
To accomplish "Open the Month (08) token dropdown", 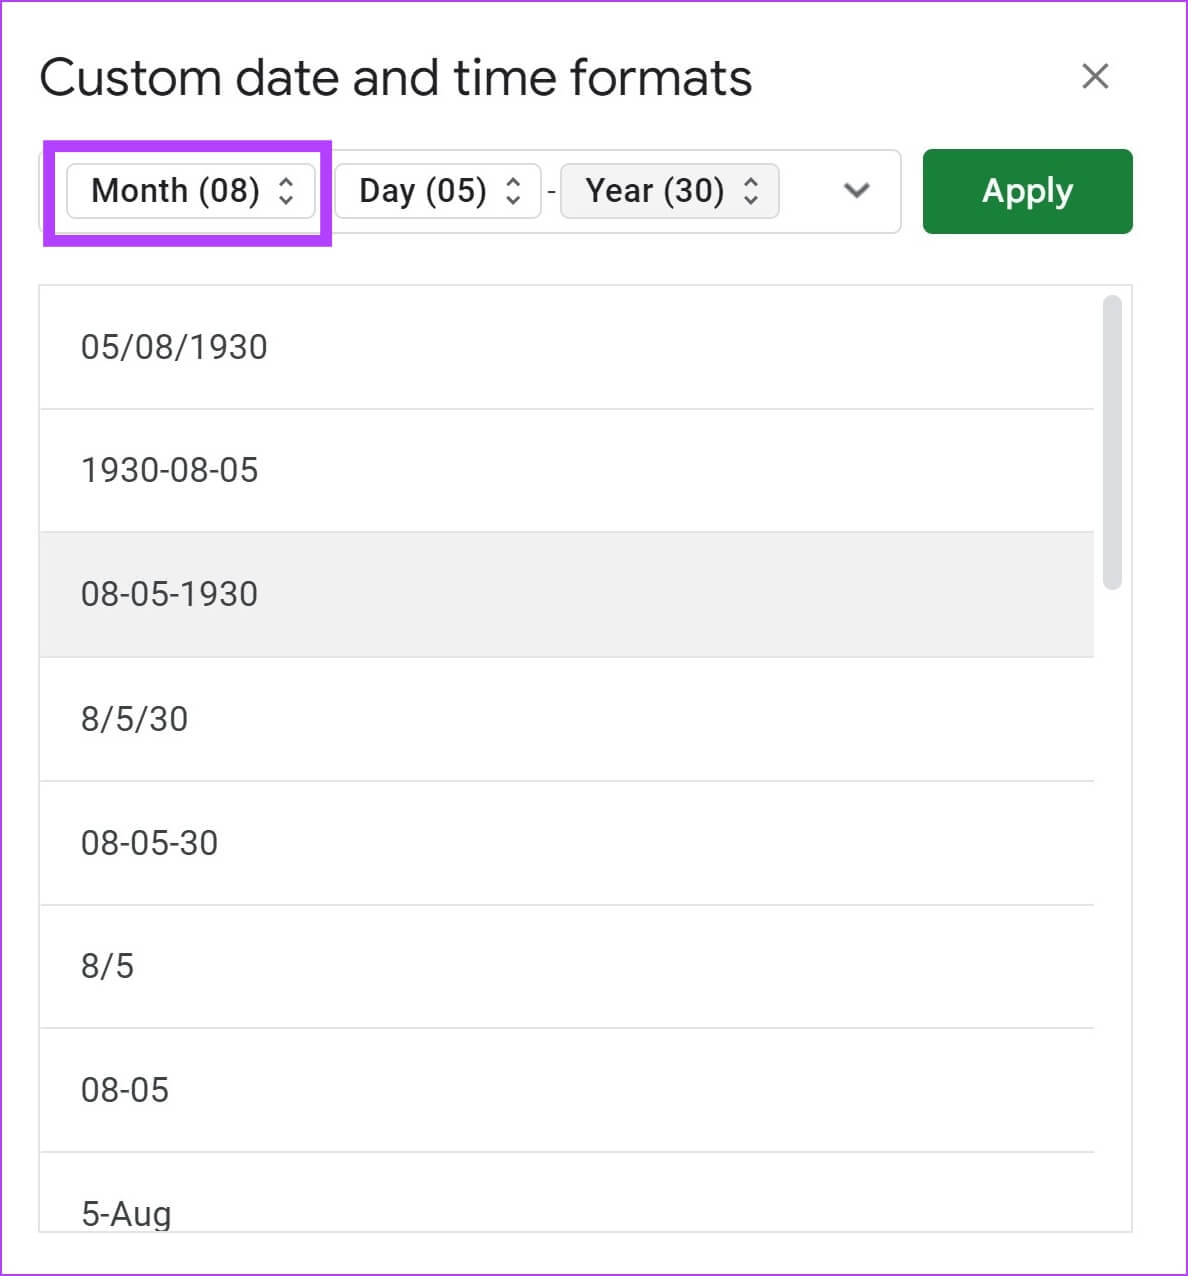I will (x=175, y=191).
